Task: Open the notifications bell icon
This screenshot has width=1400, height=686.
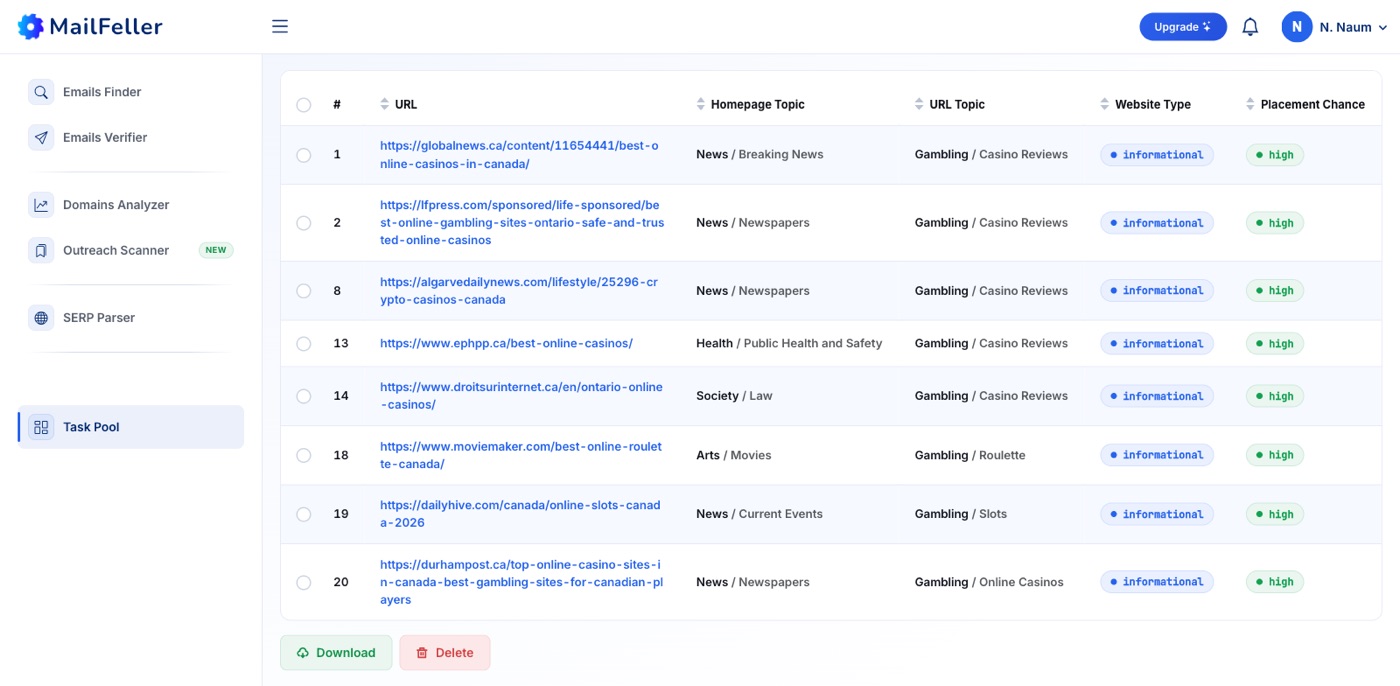Action: click(1250, 27)
